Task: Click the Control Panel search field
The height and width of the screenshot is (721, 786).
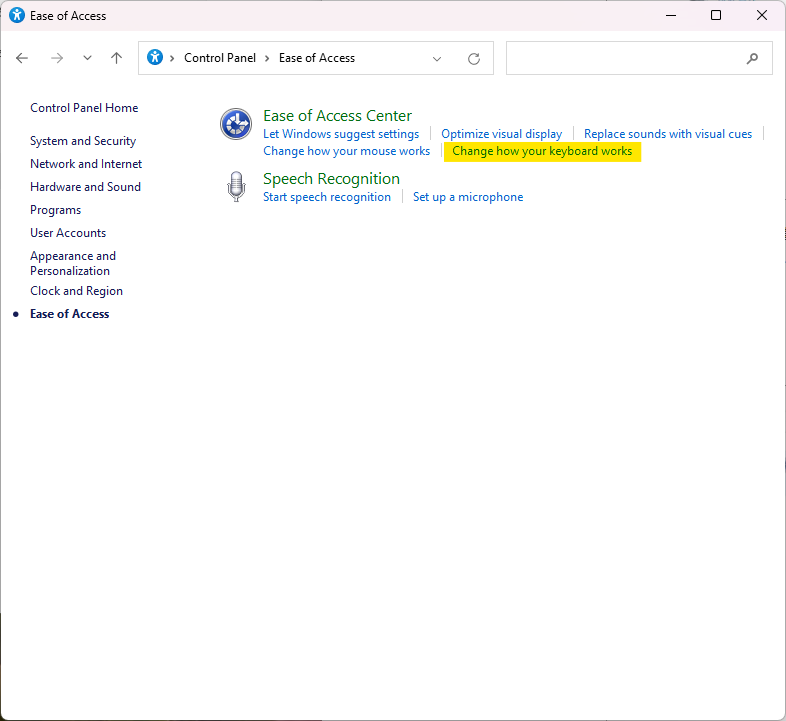Action: pyautogui.click(x=639, y=58)
